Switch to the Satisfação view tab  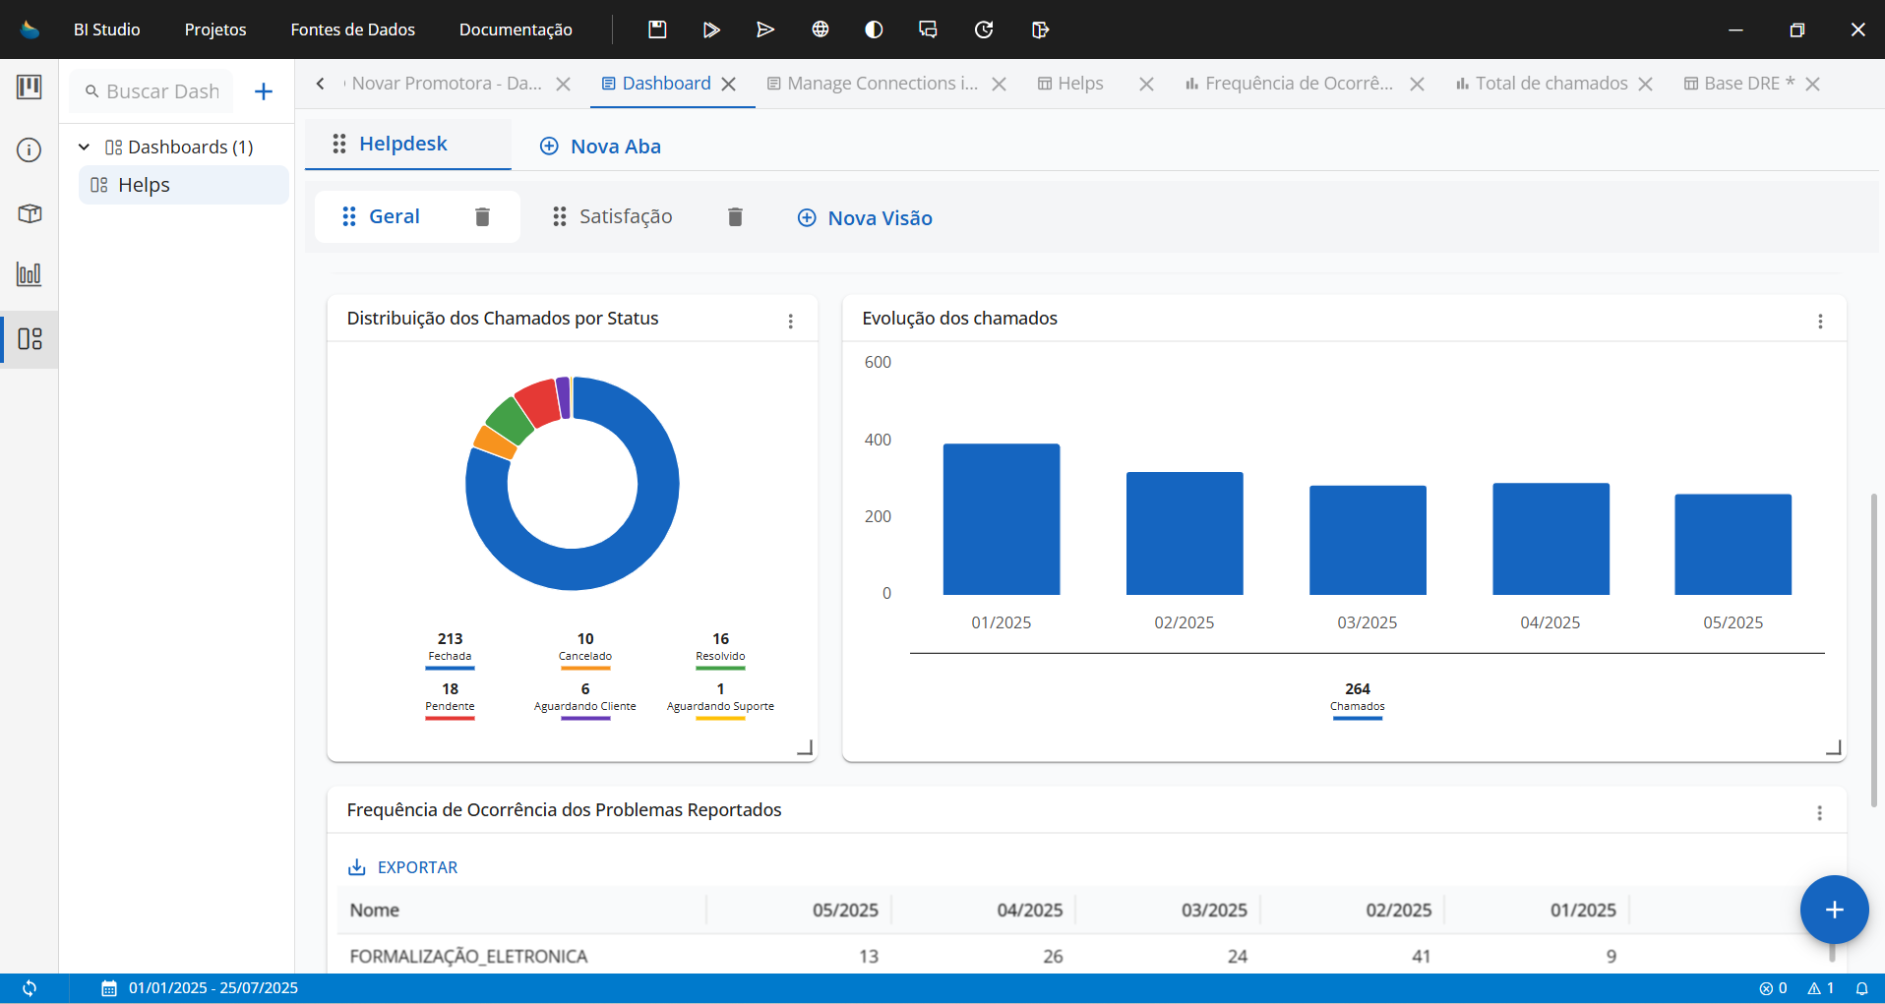click(x=625, y=217)
